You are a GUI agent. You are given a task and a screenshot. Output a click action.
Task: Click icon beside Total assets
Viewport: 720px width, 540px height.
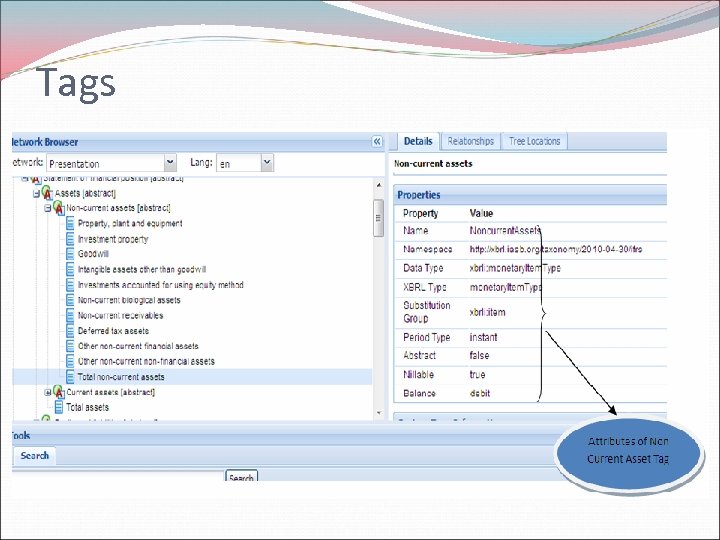click(59, 407)
